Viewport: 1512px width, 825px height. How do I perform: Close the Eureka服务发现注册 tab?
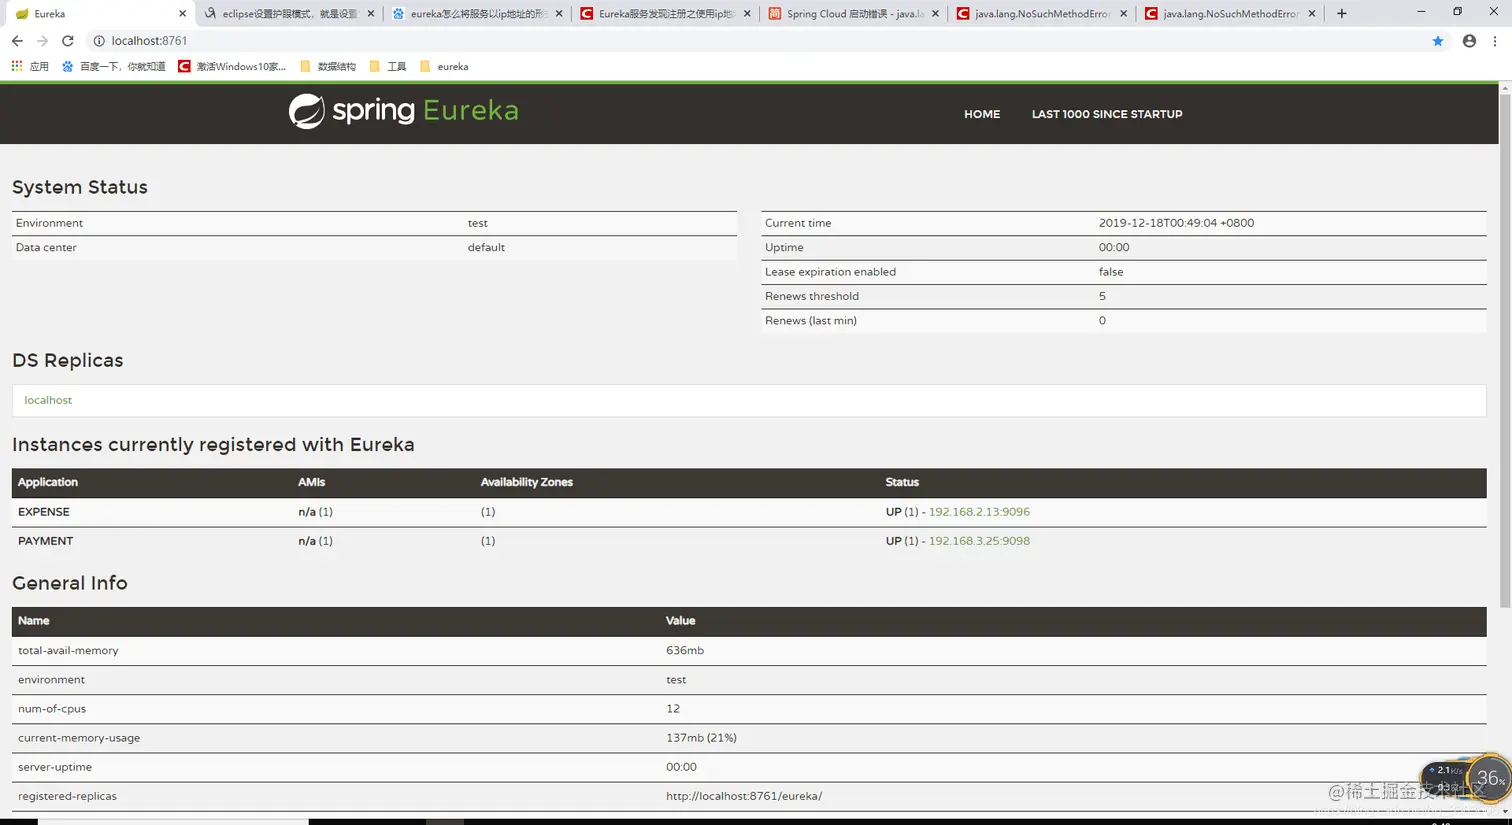click(747, 14)
